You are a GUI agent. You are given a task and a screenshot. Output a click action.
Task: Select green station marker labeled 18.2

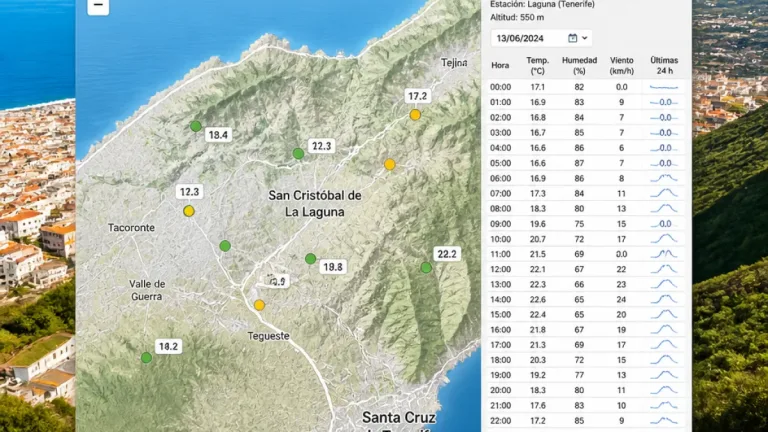(146, 358)
